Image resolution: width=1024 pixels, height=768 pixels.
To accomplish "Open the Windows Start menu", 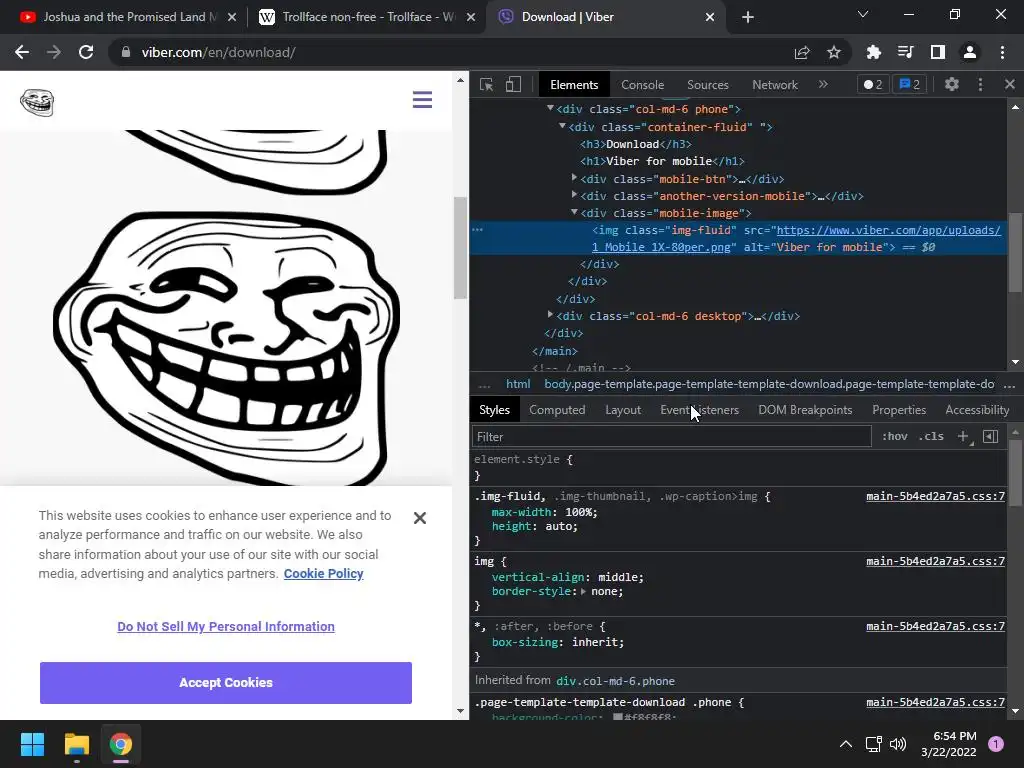I will [x=32, y=744].
